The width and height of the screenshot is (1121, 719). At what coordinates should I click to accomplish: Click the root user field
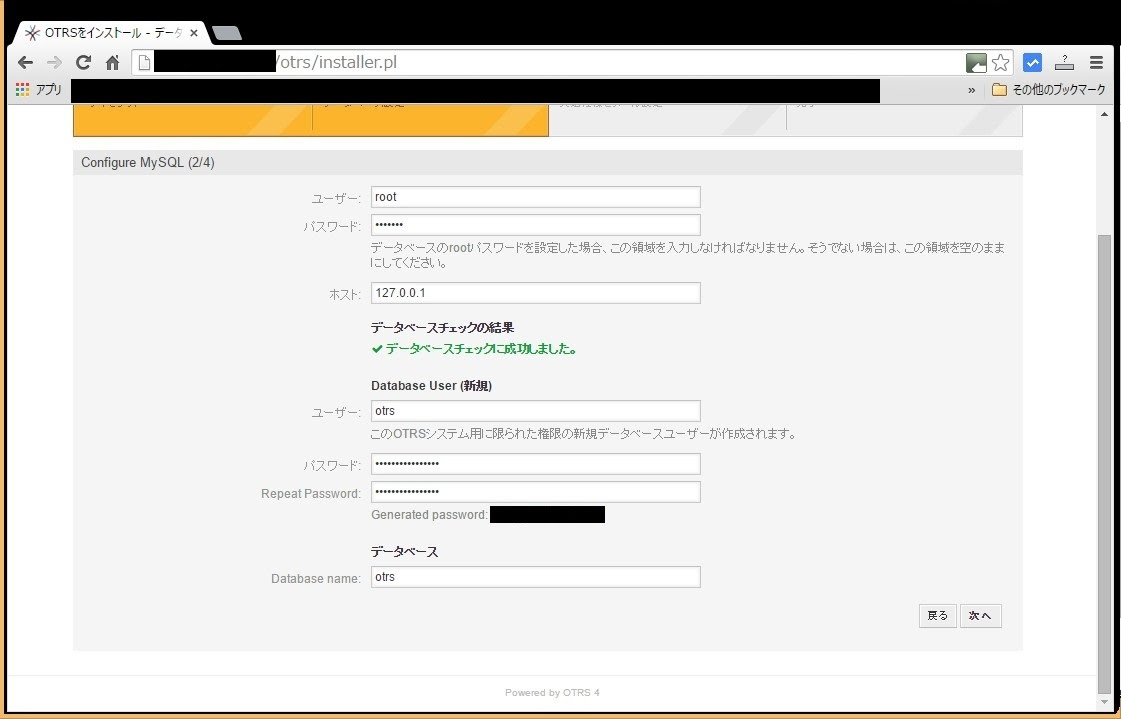pyautogui.click(x=535, y=197)
